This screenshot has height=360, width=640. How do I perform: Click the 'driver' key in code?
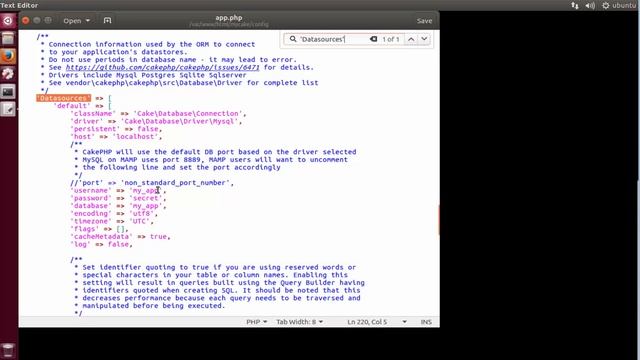pyautogui.click(x=87, y=121)
